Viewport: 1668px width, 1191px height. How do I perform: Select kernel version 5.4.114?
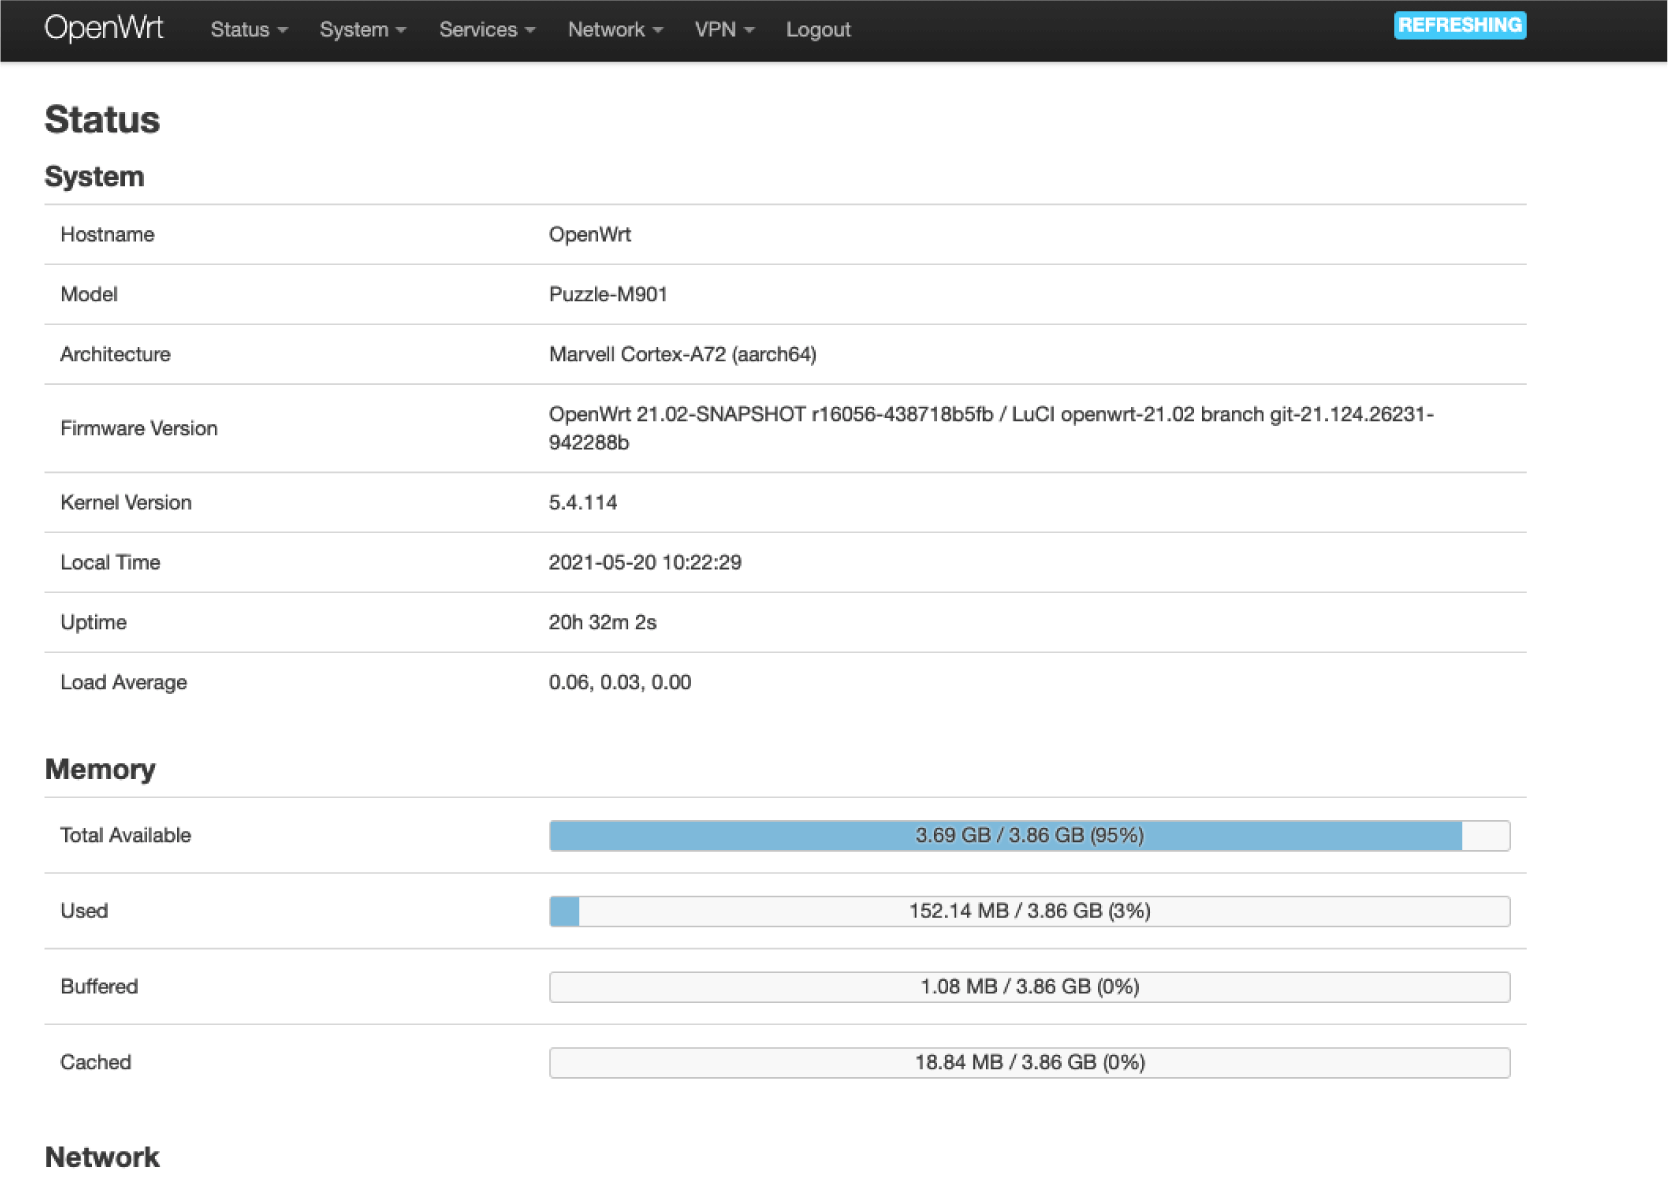click(583, 503)
